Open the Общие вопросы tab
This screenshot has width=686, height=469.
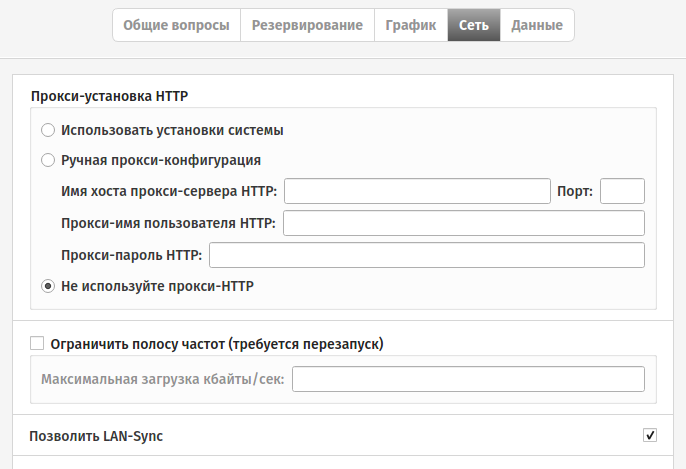(x=176, y=25)
